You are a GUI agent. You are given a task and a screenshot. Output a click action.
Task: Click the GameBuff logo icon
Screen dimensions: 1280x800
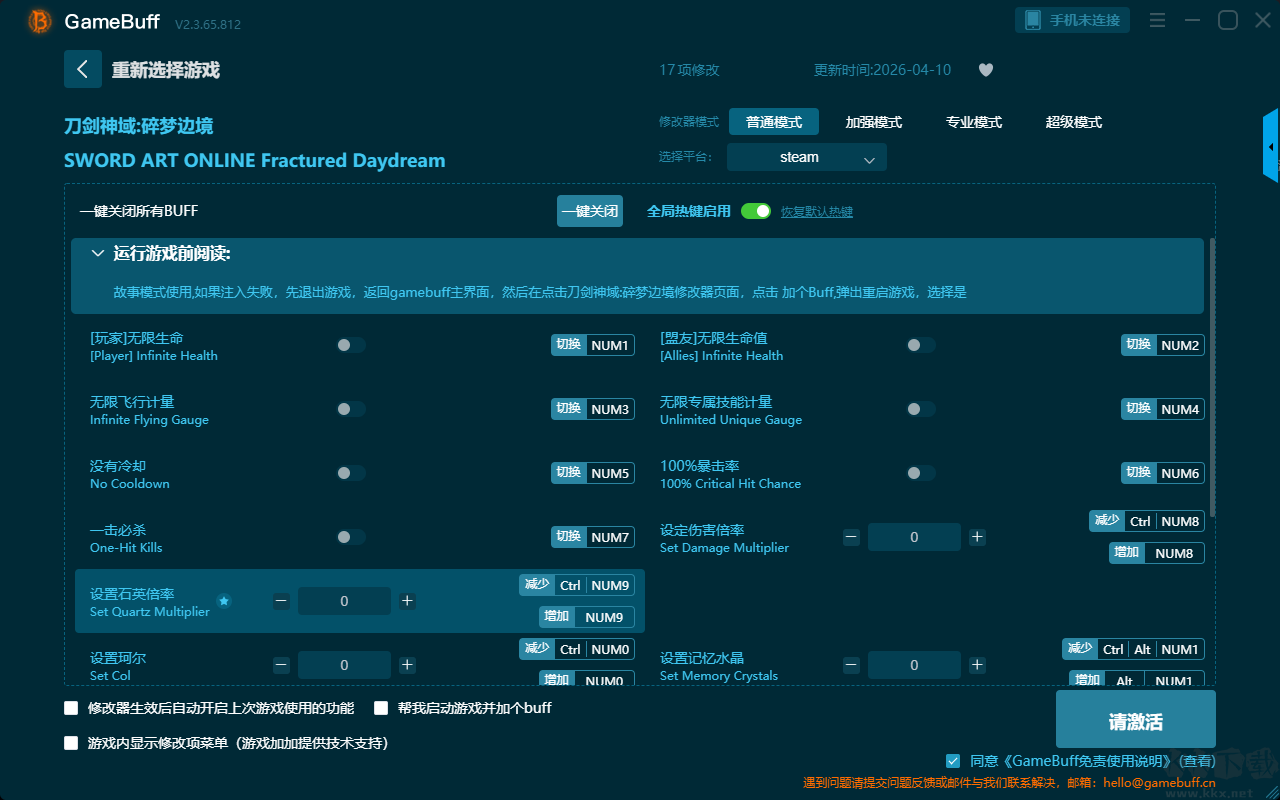click(x=40, y=21)
